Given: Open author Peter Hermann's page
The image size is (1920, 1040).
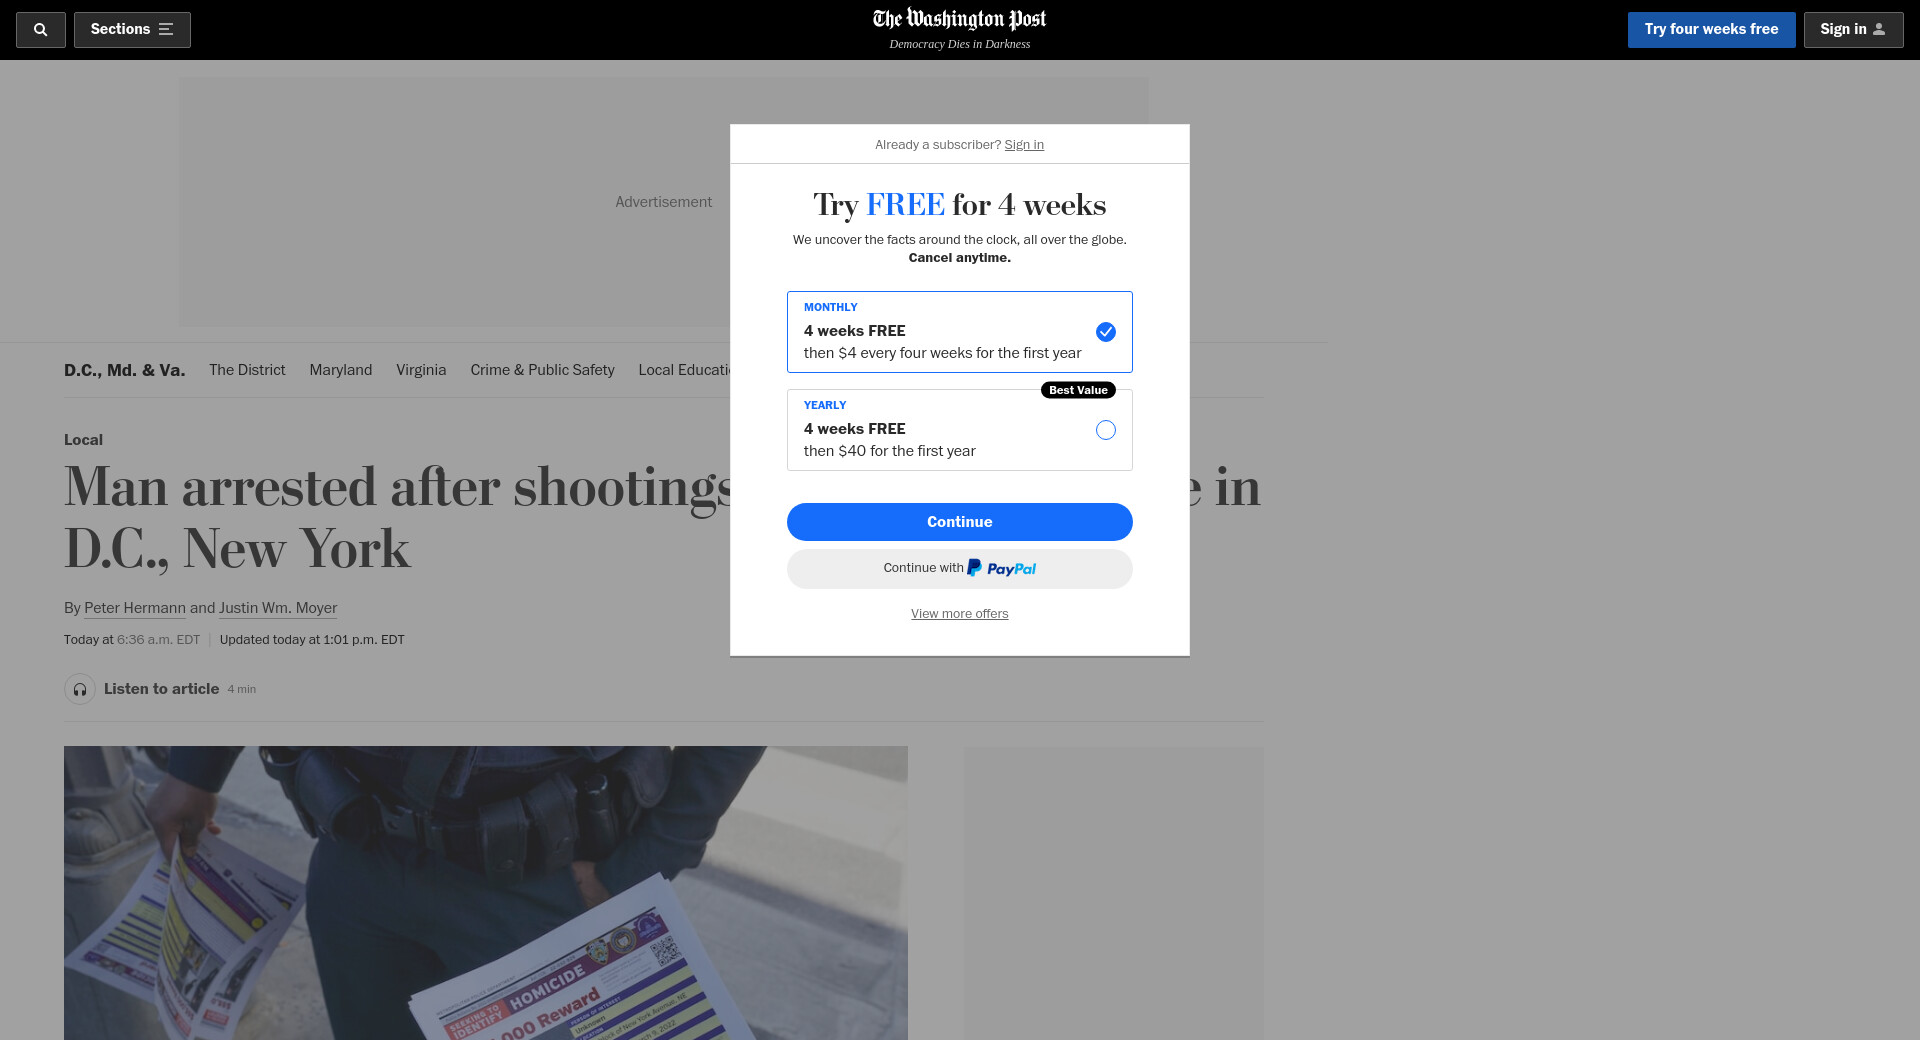Looking at the screenshot, I should (x=135, y=608).
